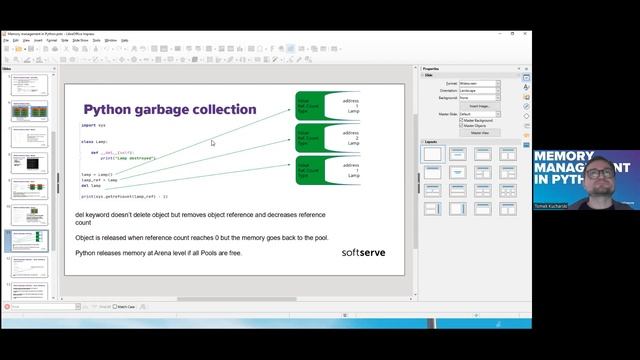Viewport: 640px width, 360px height.
Task: Click the softserve logo on the slide
Action: pyautogui.click(x=363, y=253)
